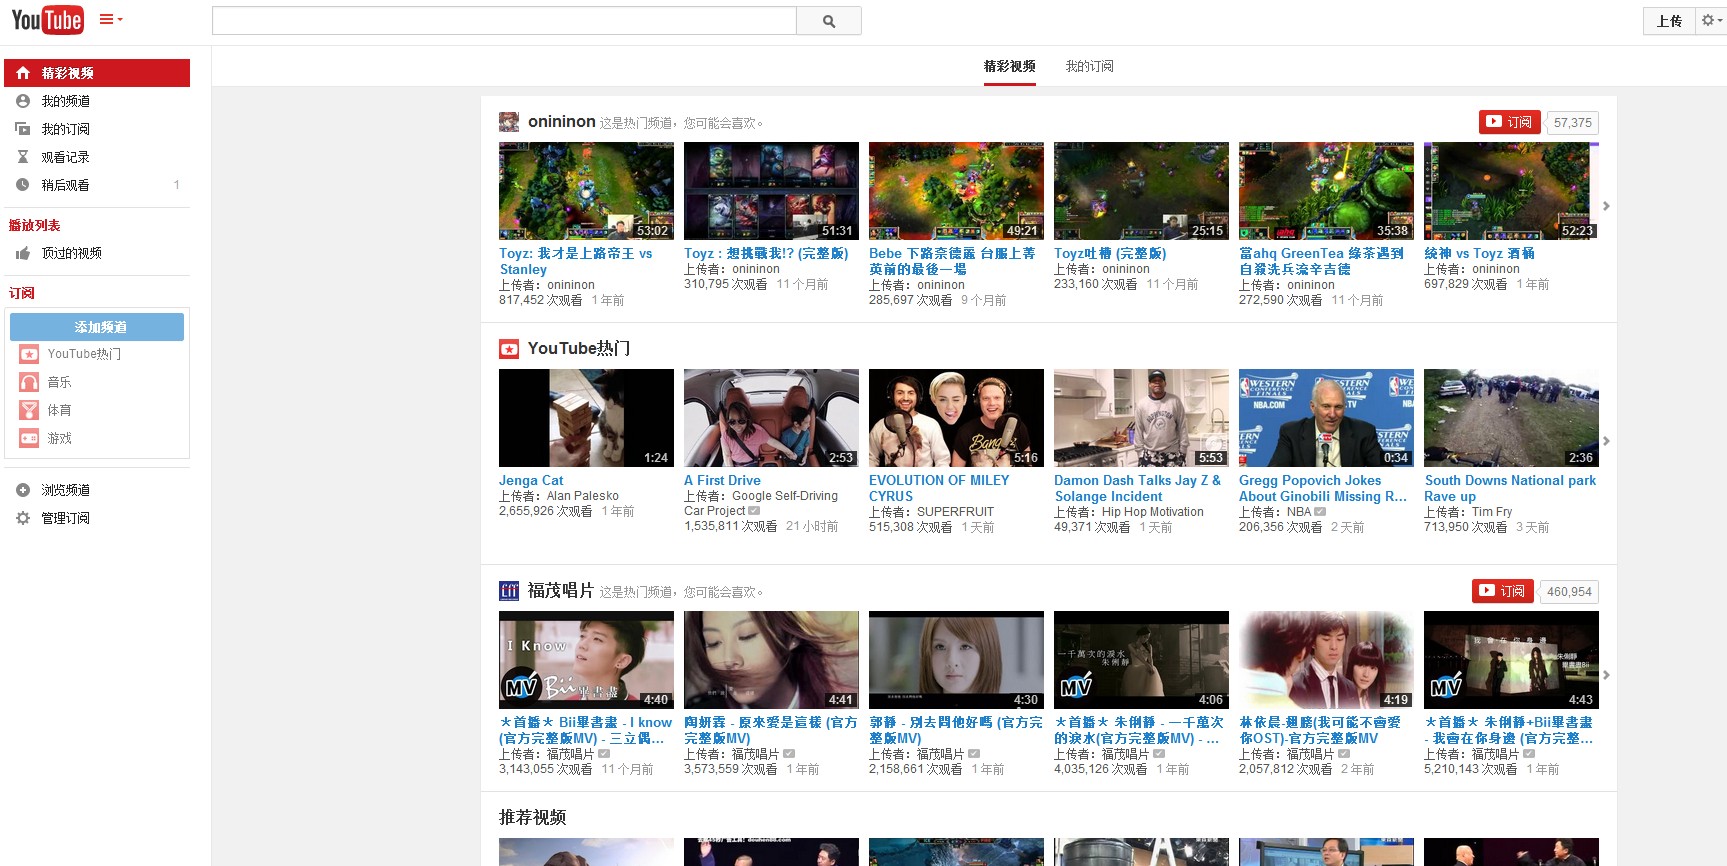Subscribe to the 福茂唱片 channel
The width and height of the screenshot is (1727, 866).
tap(1503, 591)
